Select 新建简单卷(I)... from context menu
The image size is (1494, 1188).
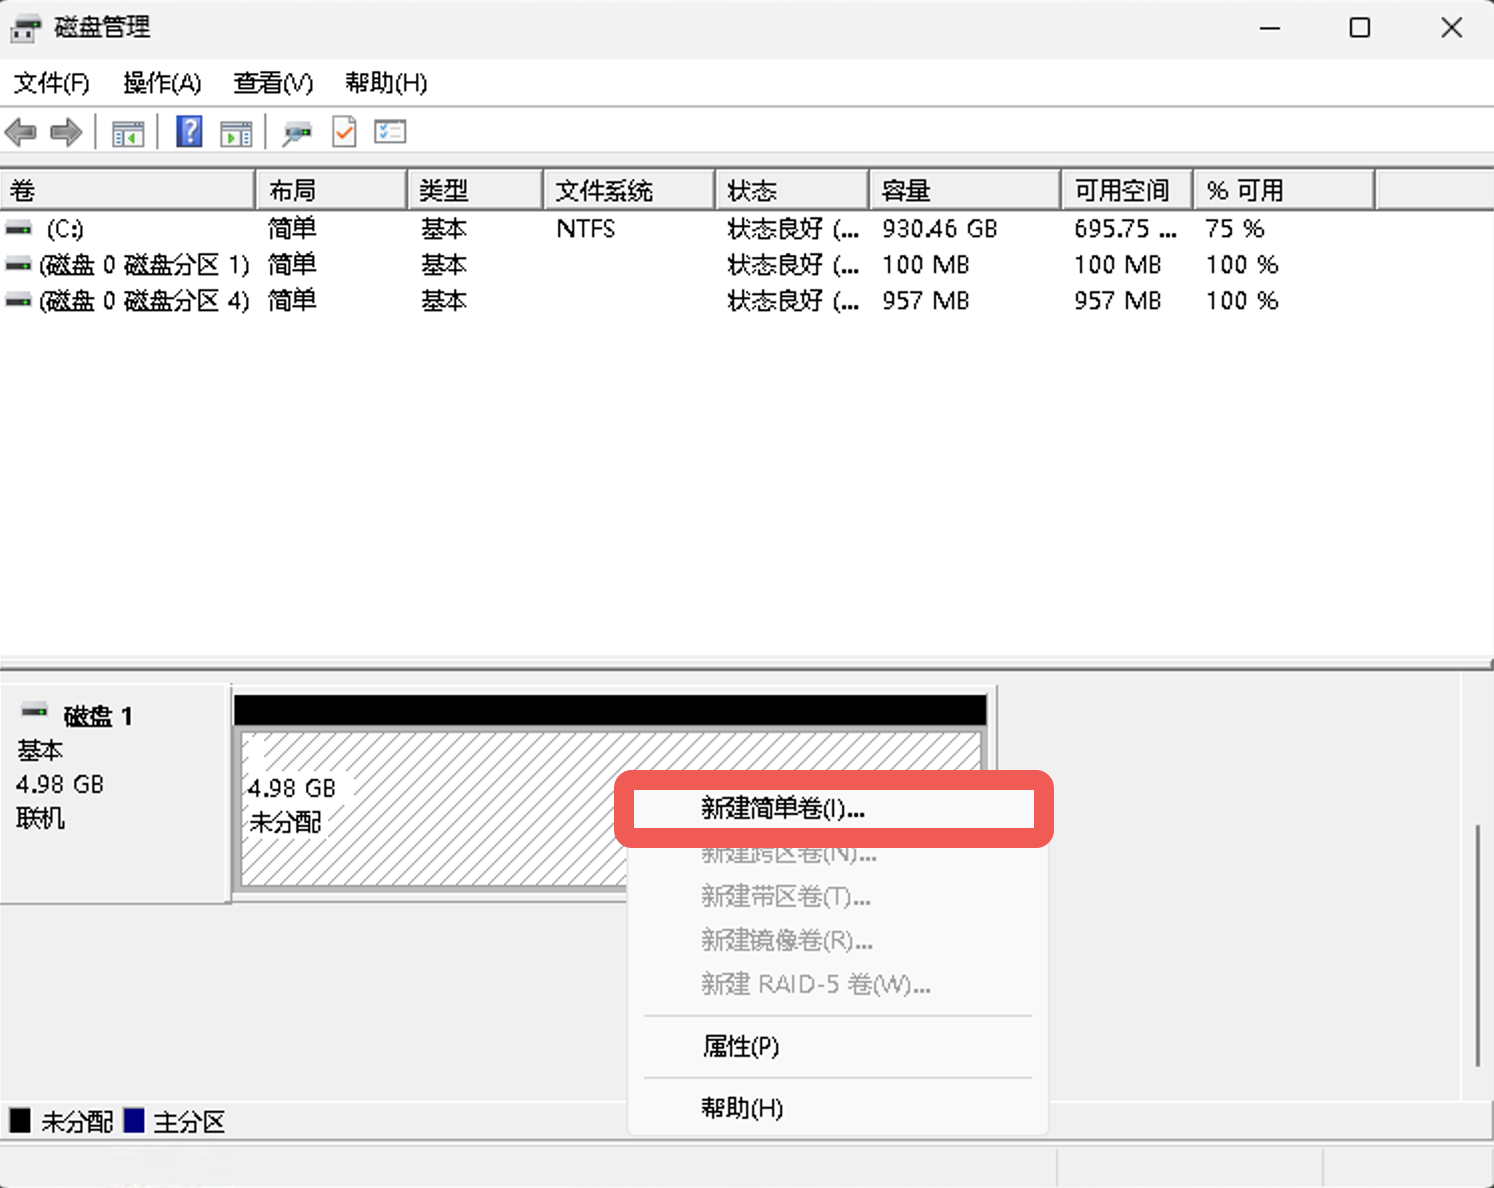pos(783,809)
